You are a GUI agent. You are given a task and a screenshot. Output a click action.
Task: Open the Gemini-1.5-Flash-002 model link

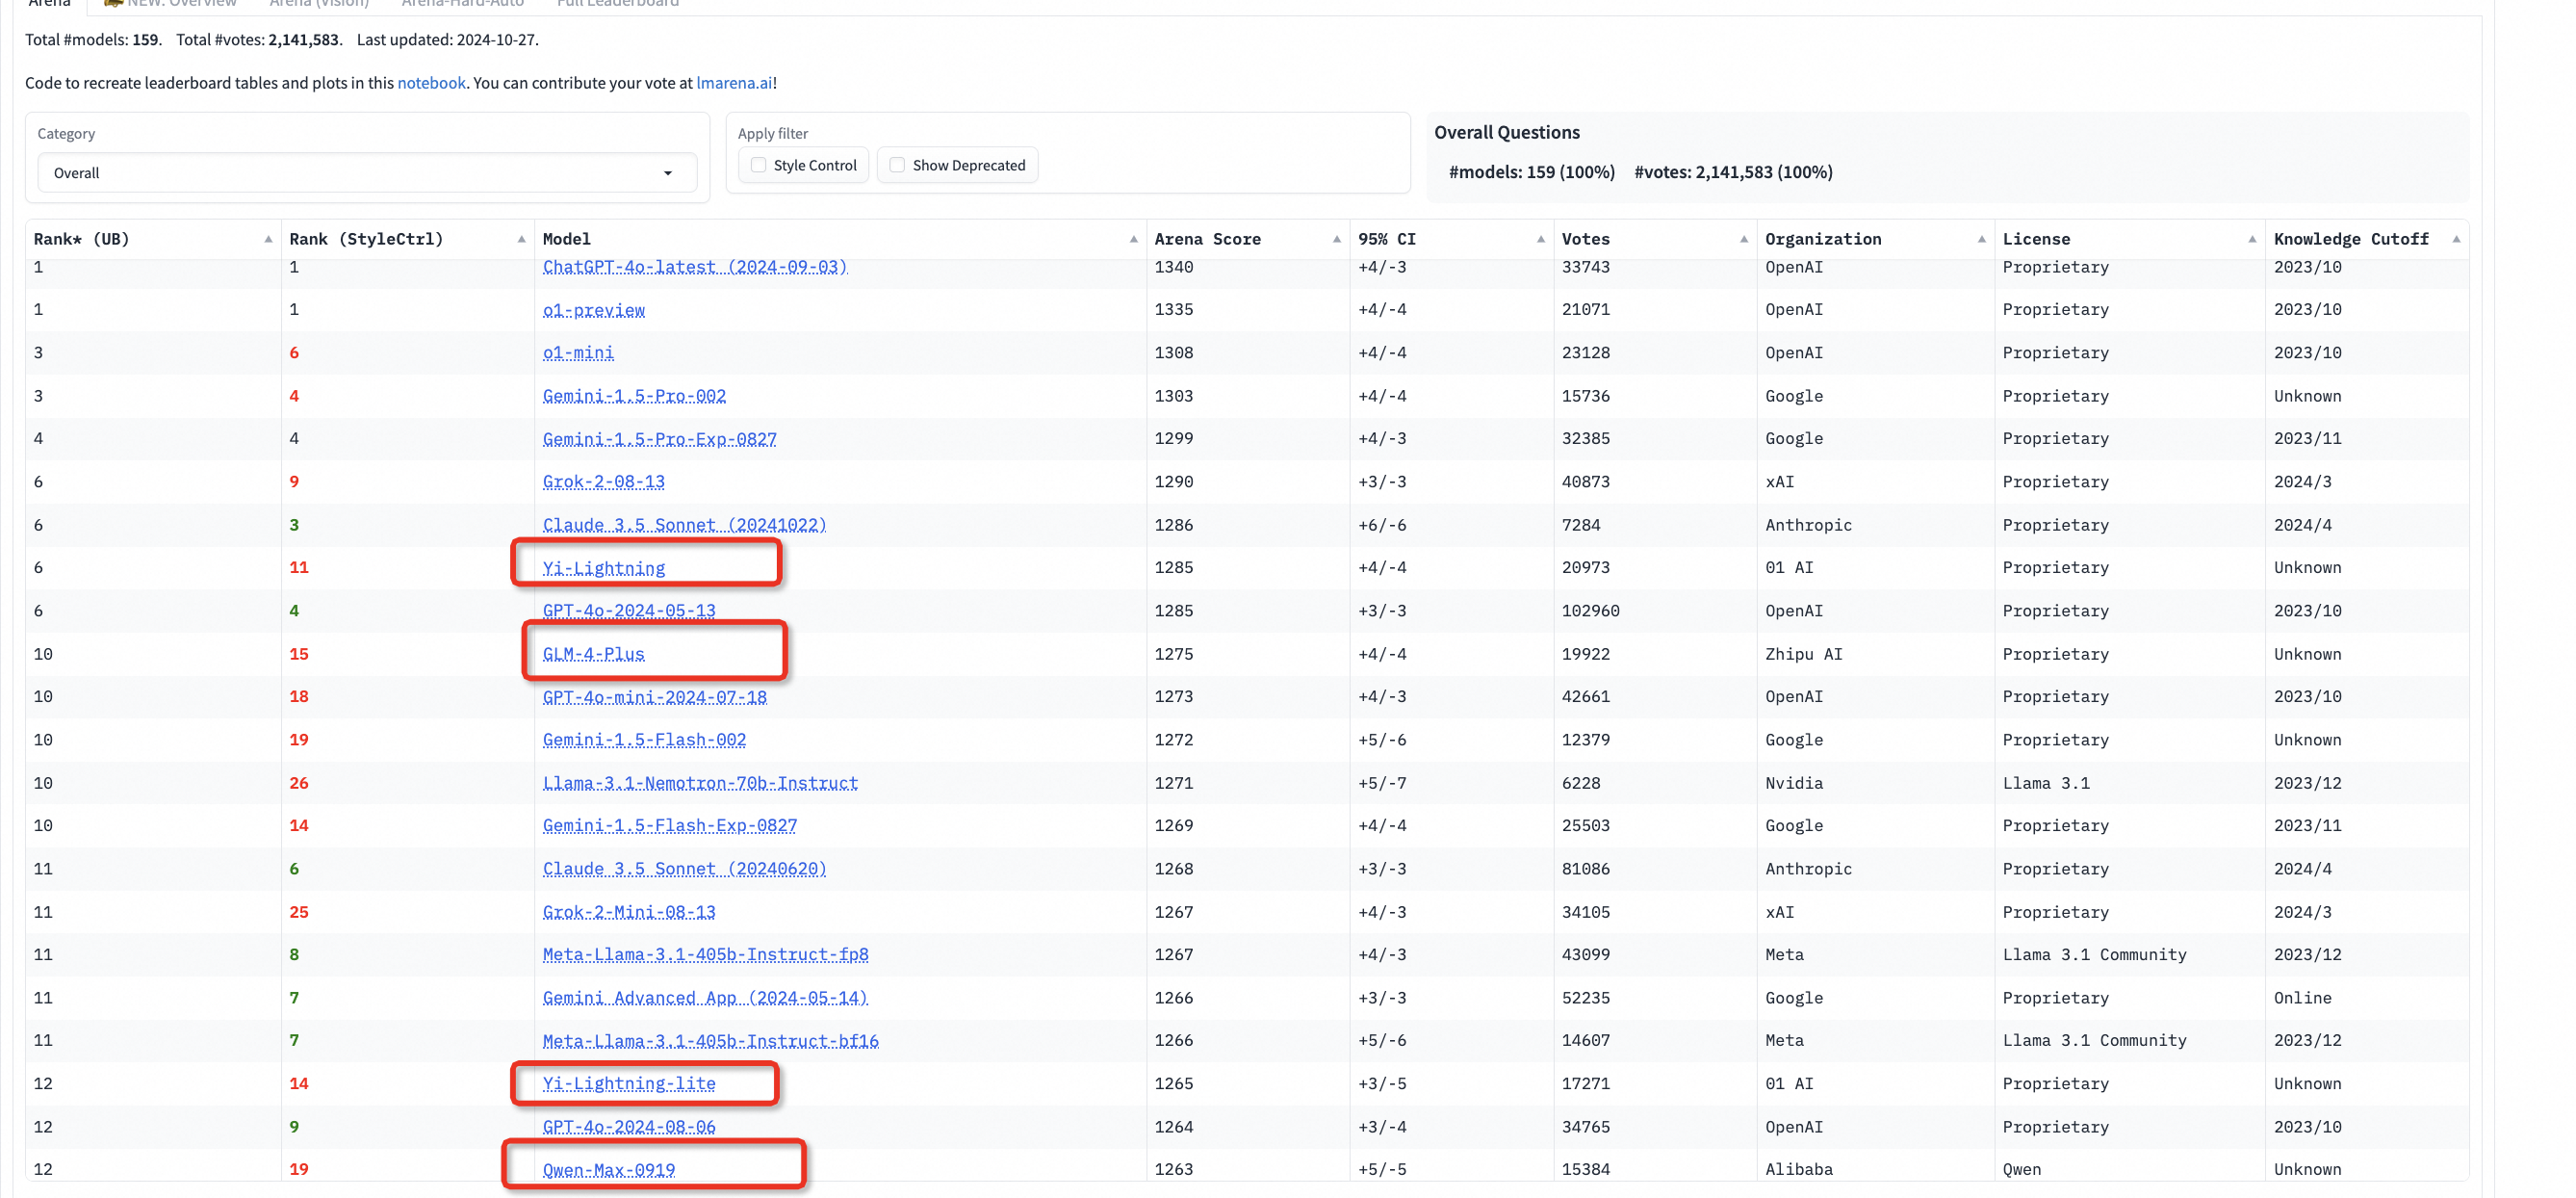click(x=644, y=740)
